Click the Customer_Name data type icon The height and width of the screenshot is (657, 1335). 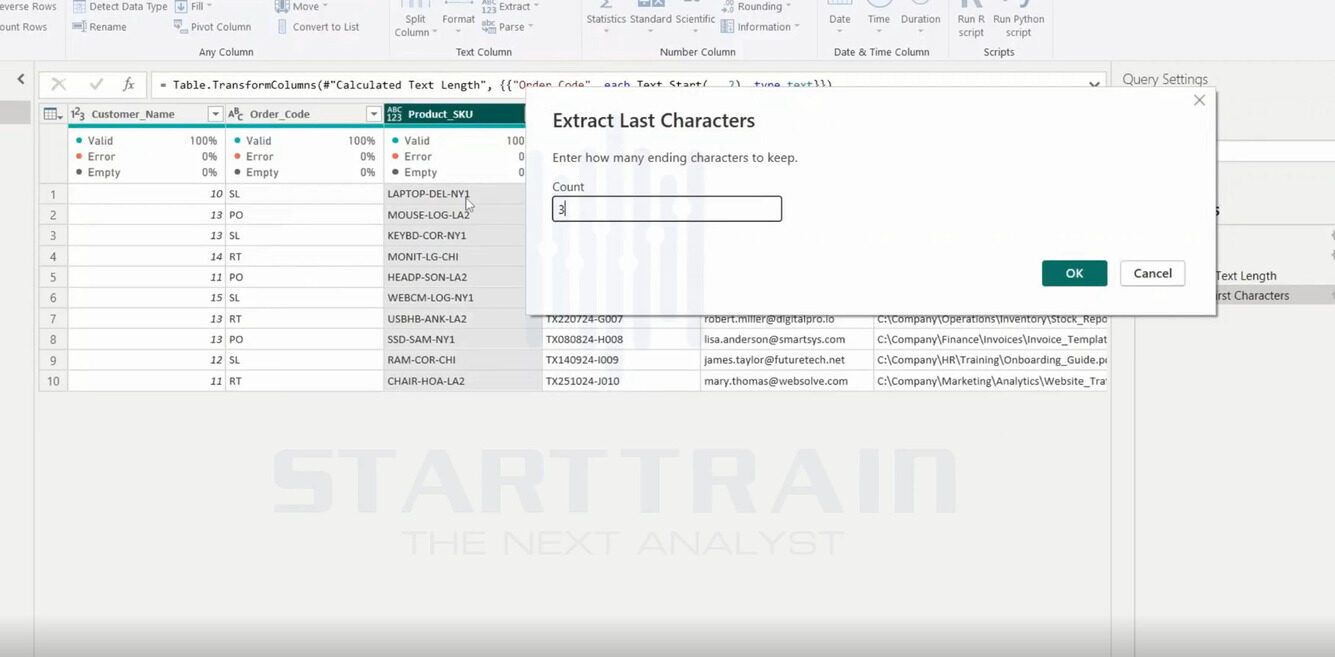pyautogui.click(x=78, y=114)
